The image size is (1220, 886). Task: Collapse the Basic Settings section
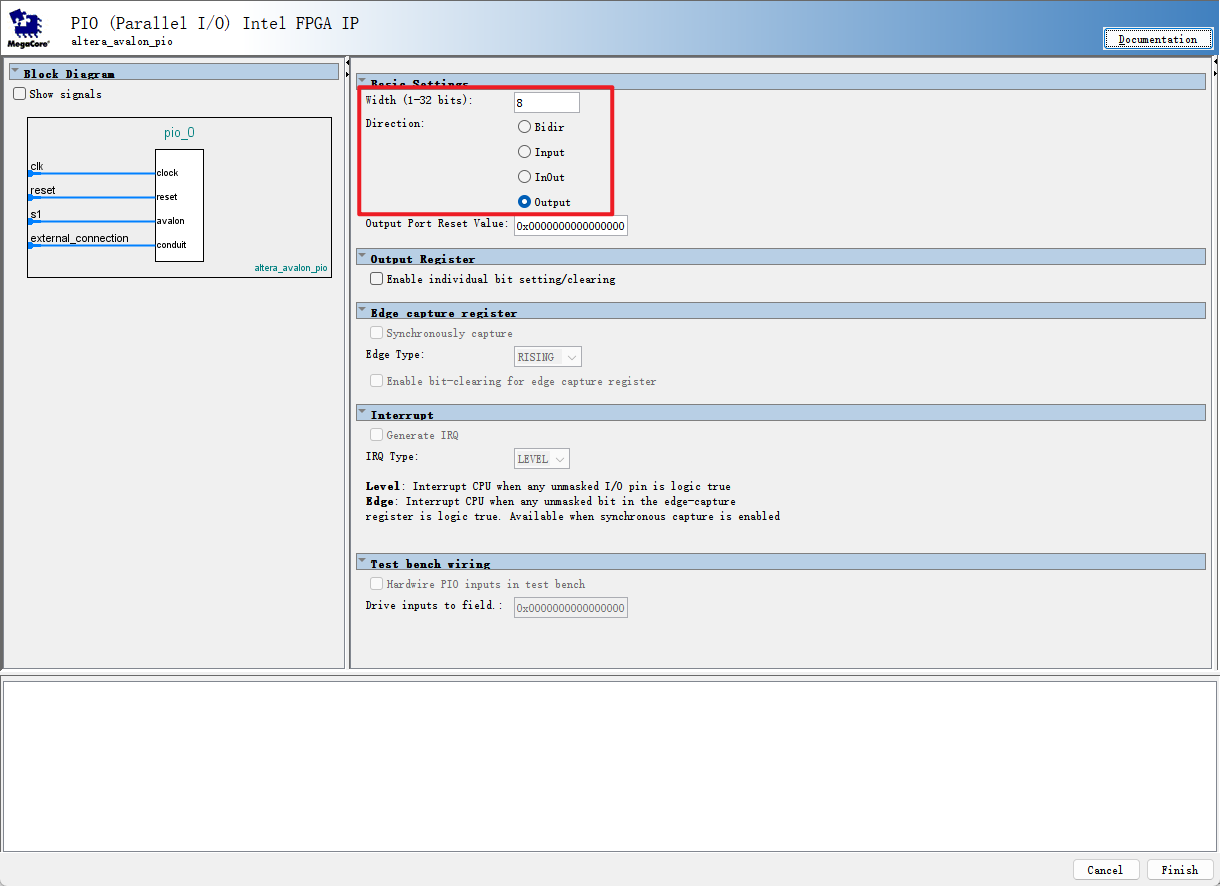tap(362, 81)
